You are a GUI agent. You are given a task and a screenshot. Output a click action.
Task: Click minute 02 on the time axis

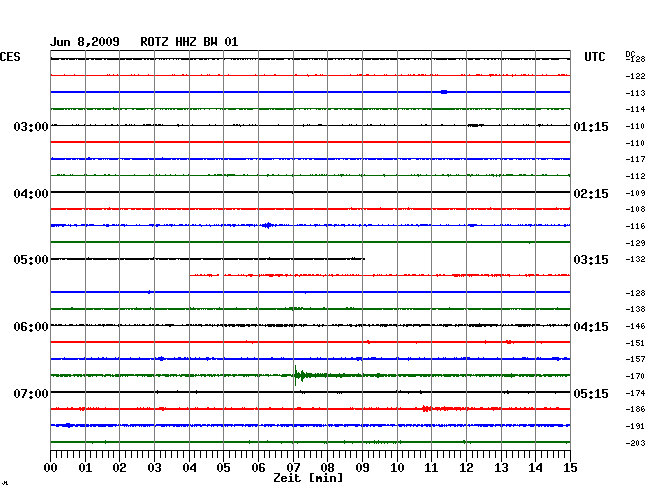tap(119, 468)
